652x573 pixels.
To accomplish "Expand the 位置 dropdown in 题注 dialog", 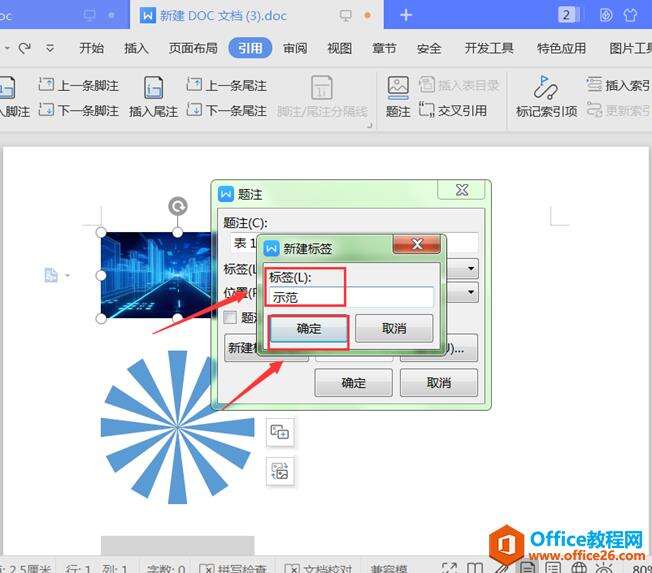I will pyautogui.click(x=471, y=292).
